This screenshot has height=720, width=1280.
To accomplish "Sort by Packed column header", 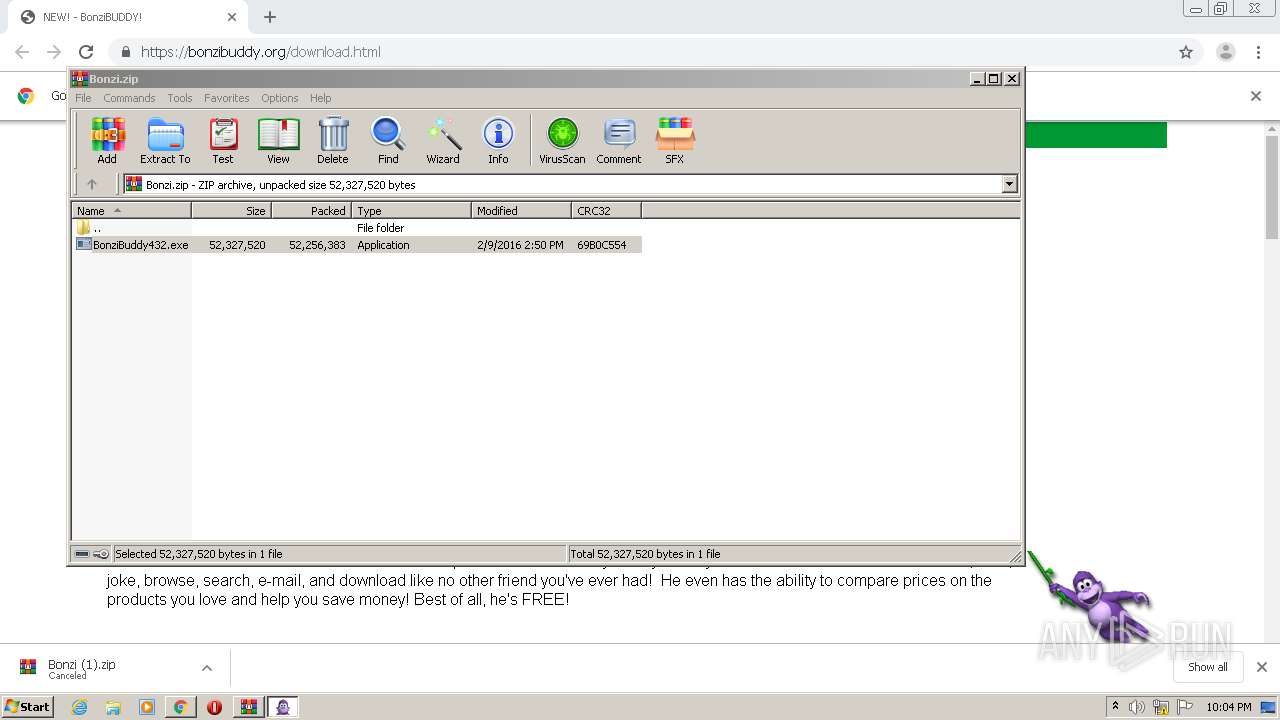I will [x=312, y=211].
